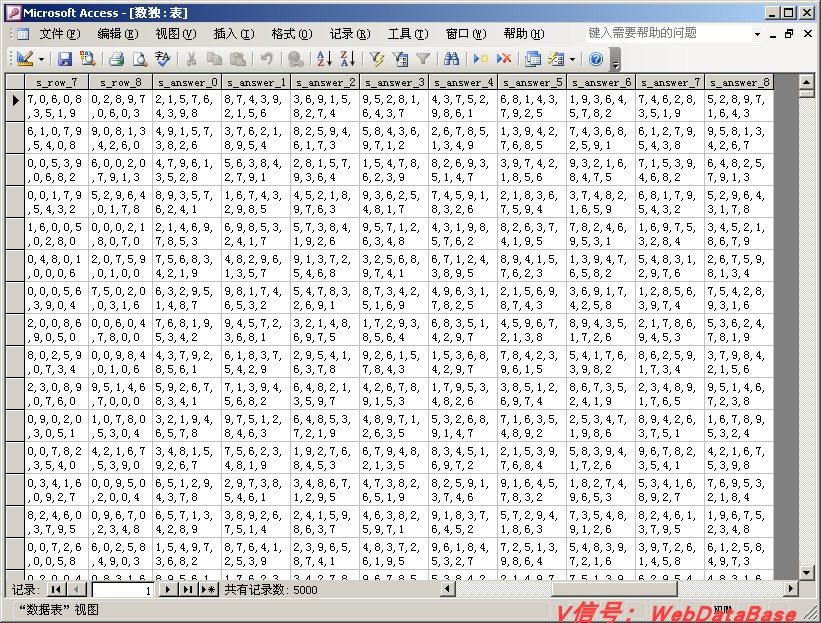This screenshot has width=821, height=623.
Task: Open the 视图(V) menu
Action: pyautogui.click(x=176, y=34)
